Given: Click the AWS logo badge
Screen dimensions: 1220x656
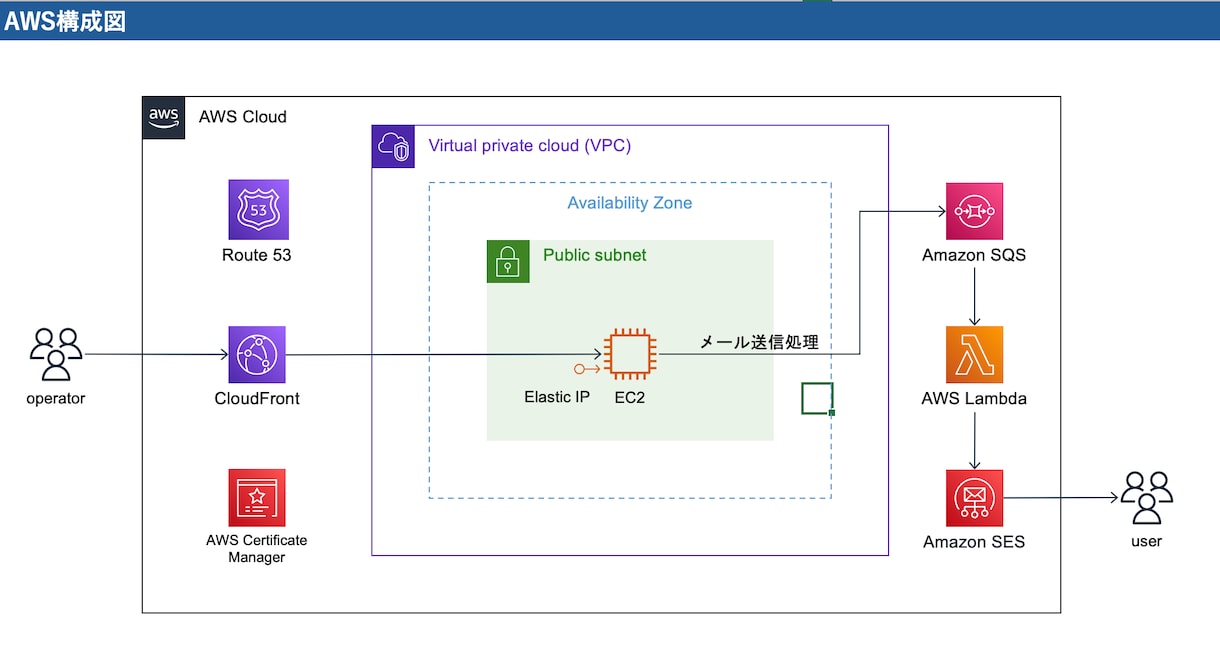Looking at the screenshot, I should pyautogui.click(x=164, y=118).
